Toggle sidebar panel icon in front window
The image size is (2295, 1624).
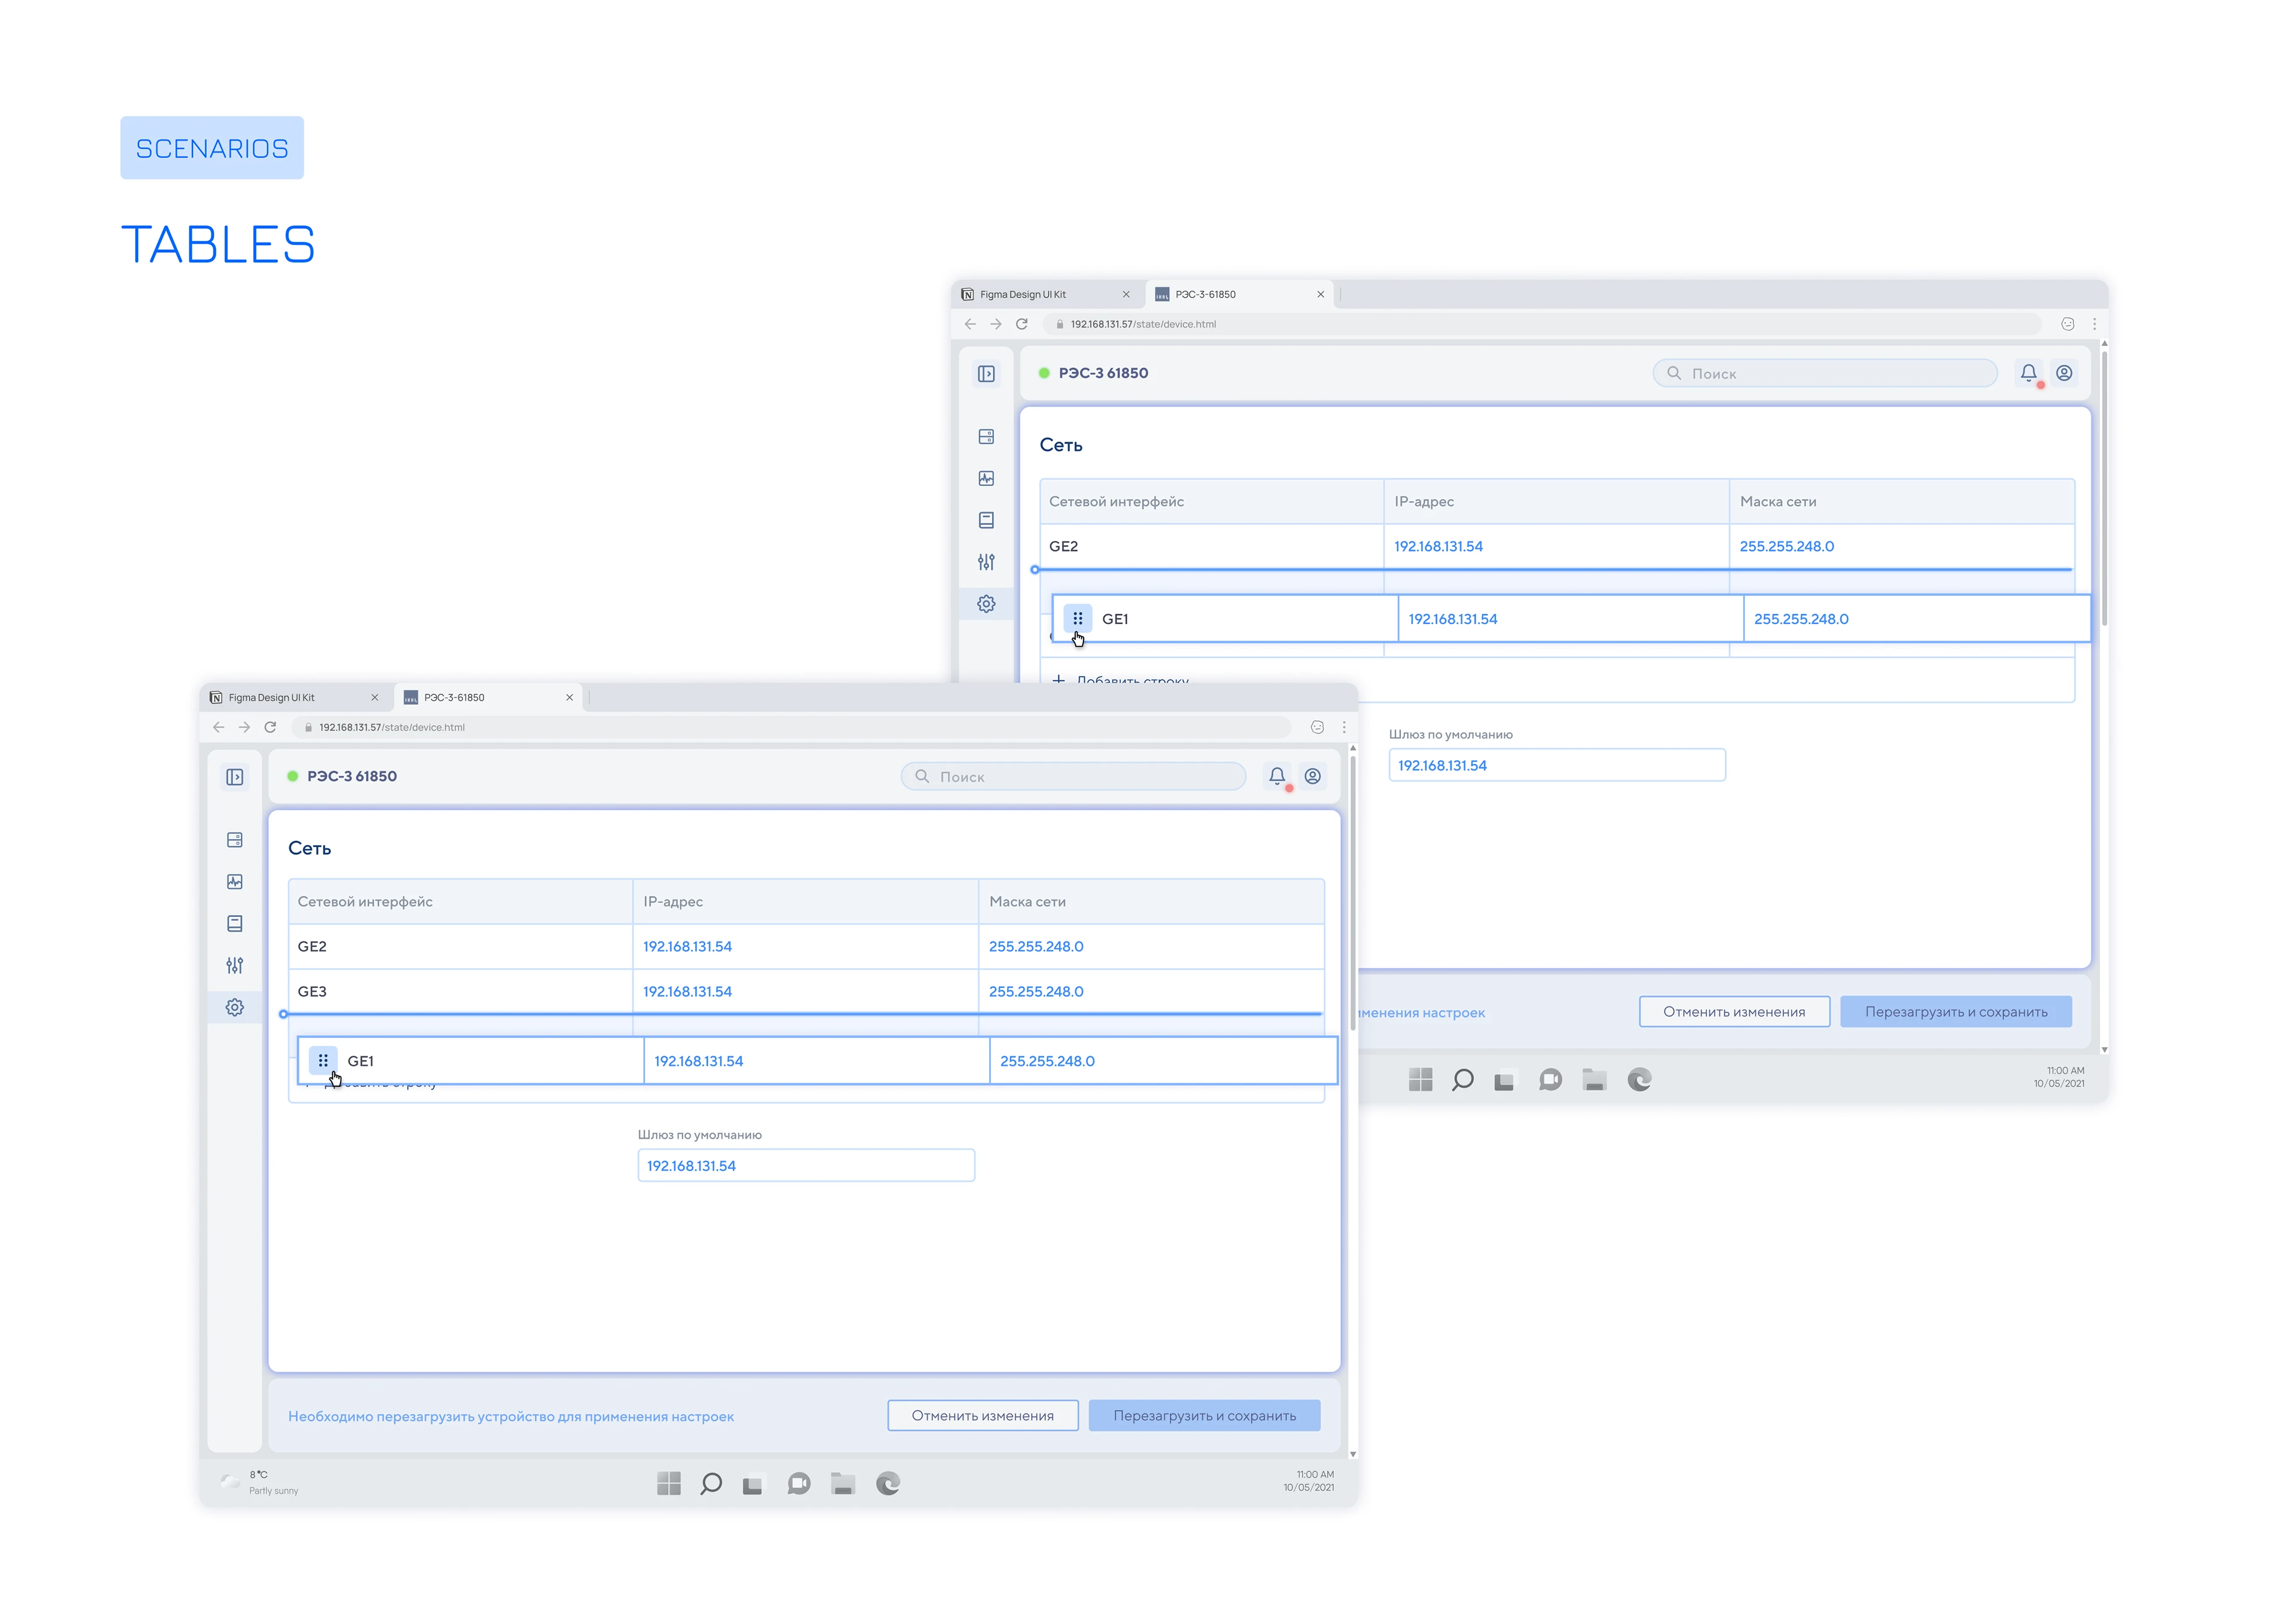(235, 777)
